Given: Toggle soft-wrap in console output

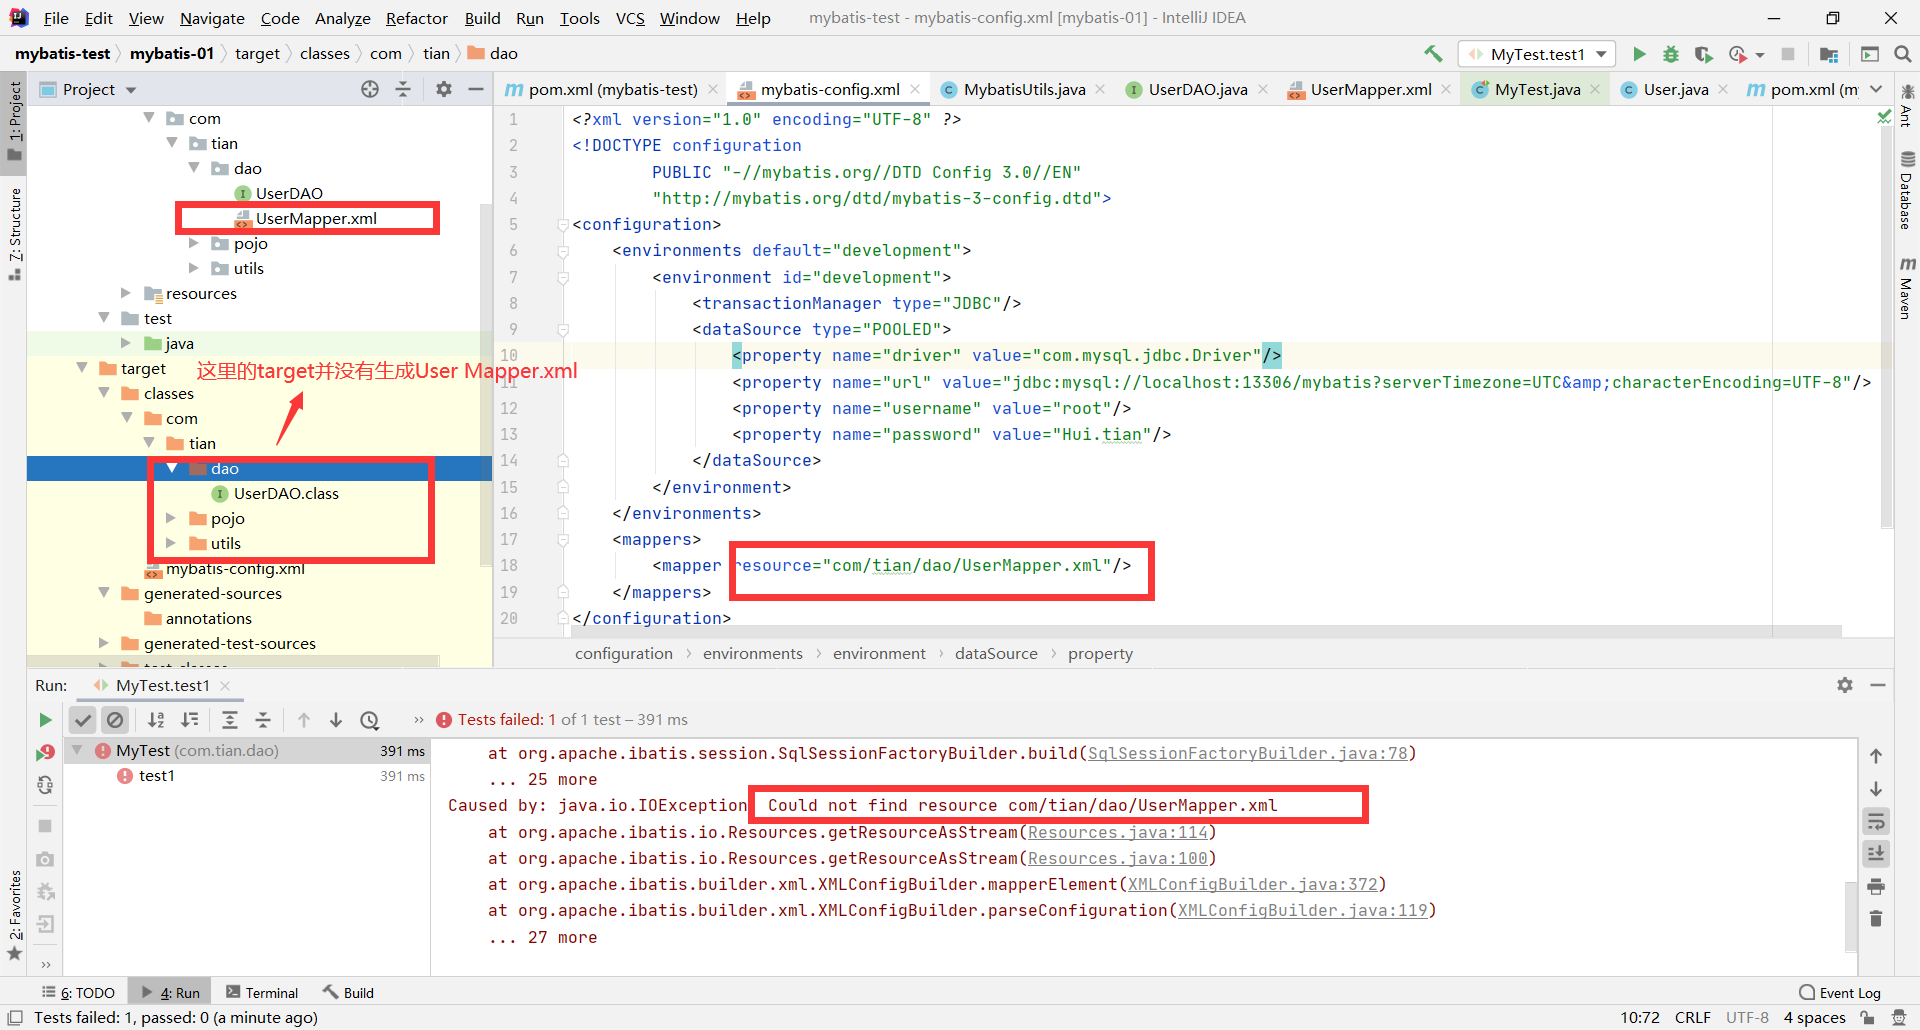Looking at the screenshot, I should tap(1876, 822).
